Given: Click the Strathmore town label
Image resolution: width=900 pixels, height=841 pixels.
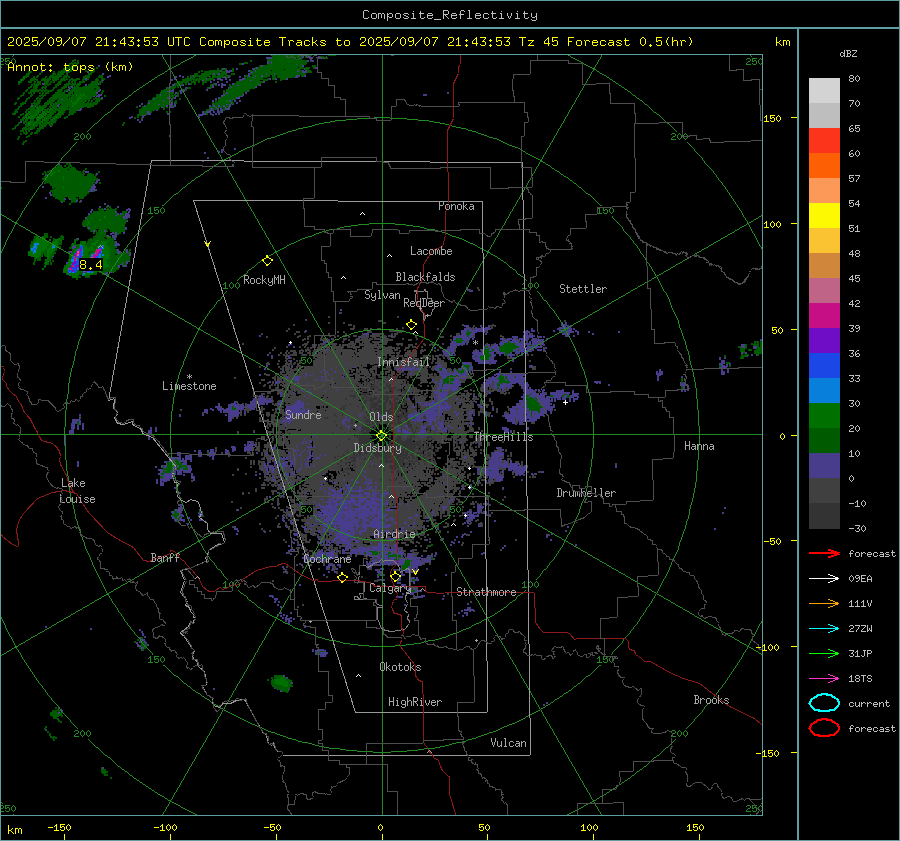Looking at the screenshot, I should pyautogui.click(x=486, y=592).
